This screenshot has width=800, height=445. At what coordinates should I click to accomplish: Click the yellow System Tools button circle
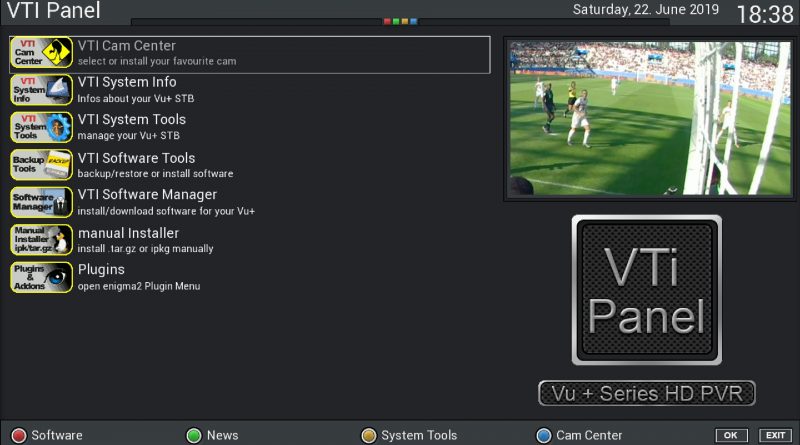coord(368,436)
